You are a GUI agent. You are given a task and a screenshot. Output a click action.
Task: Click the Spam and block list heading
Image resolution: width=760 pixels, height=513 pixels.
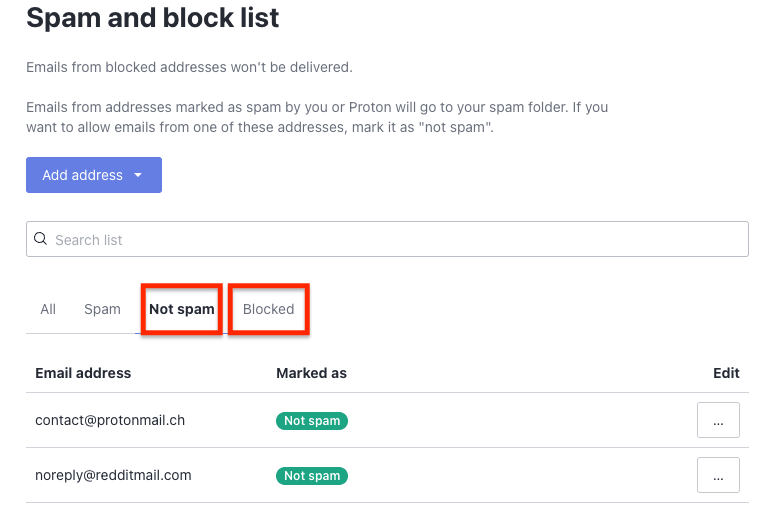click(x=153, y=18)
